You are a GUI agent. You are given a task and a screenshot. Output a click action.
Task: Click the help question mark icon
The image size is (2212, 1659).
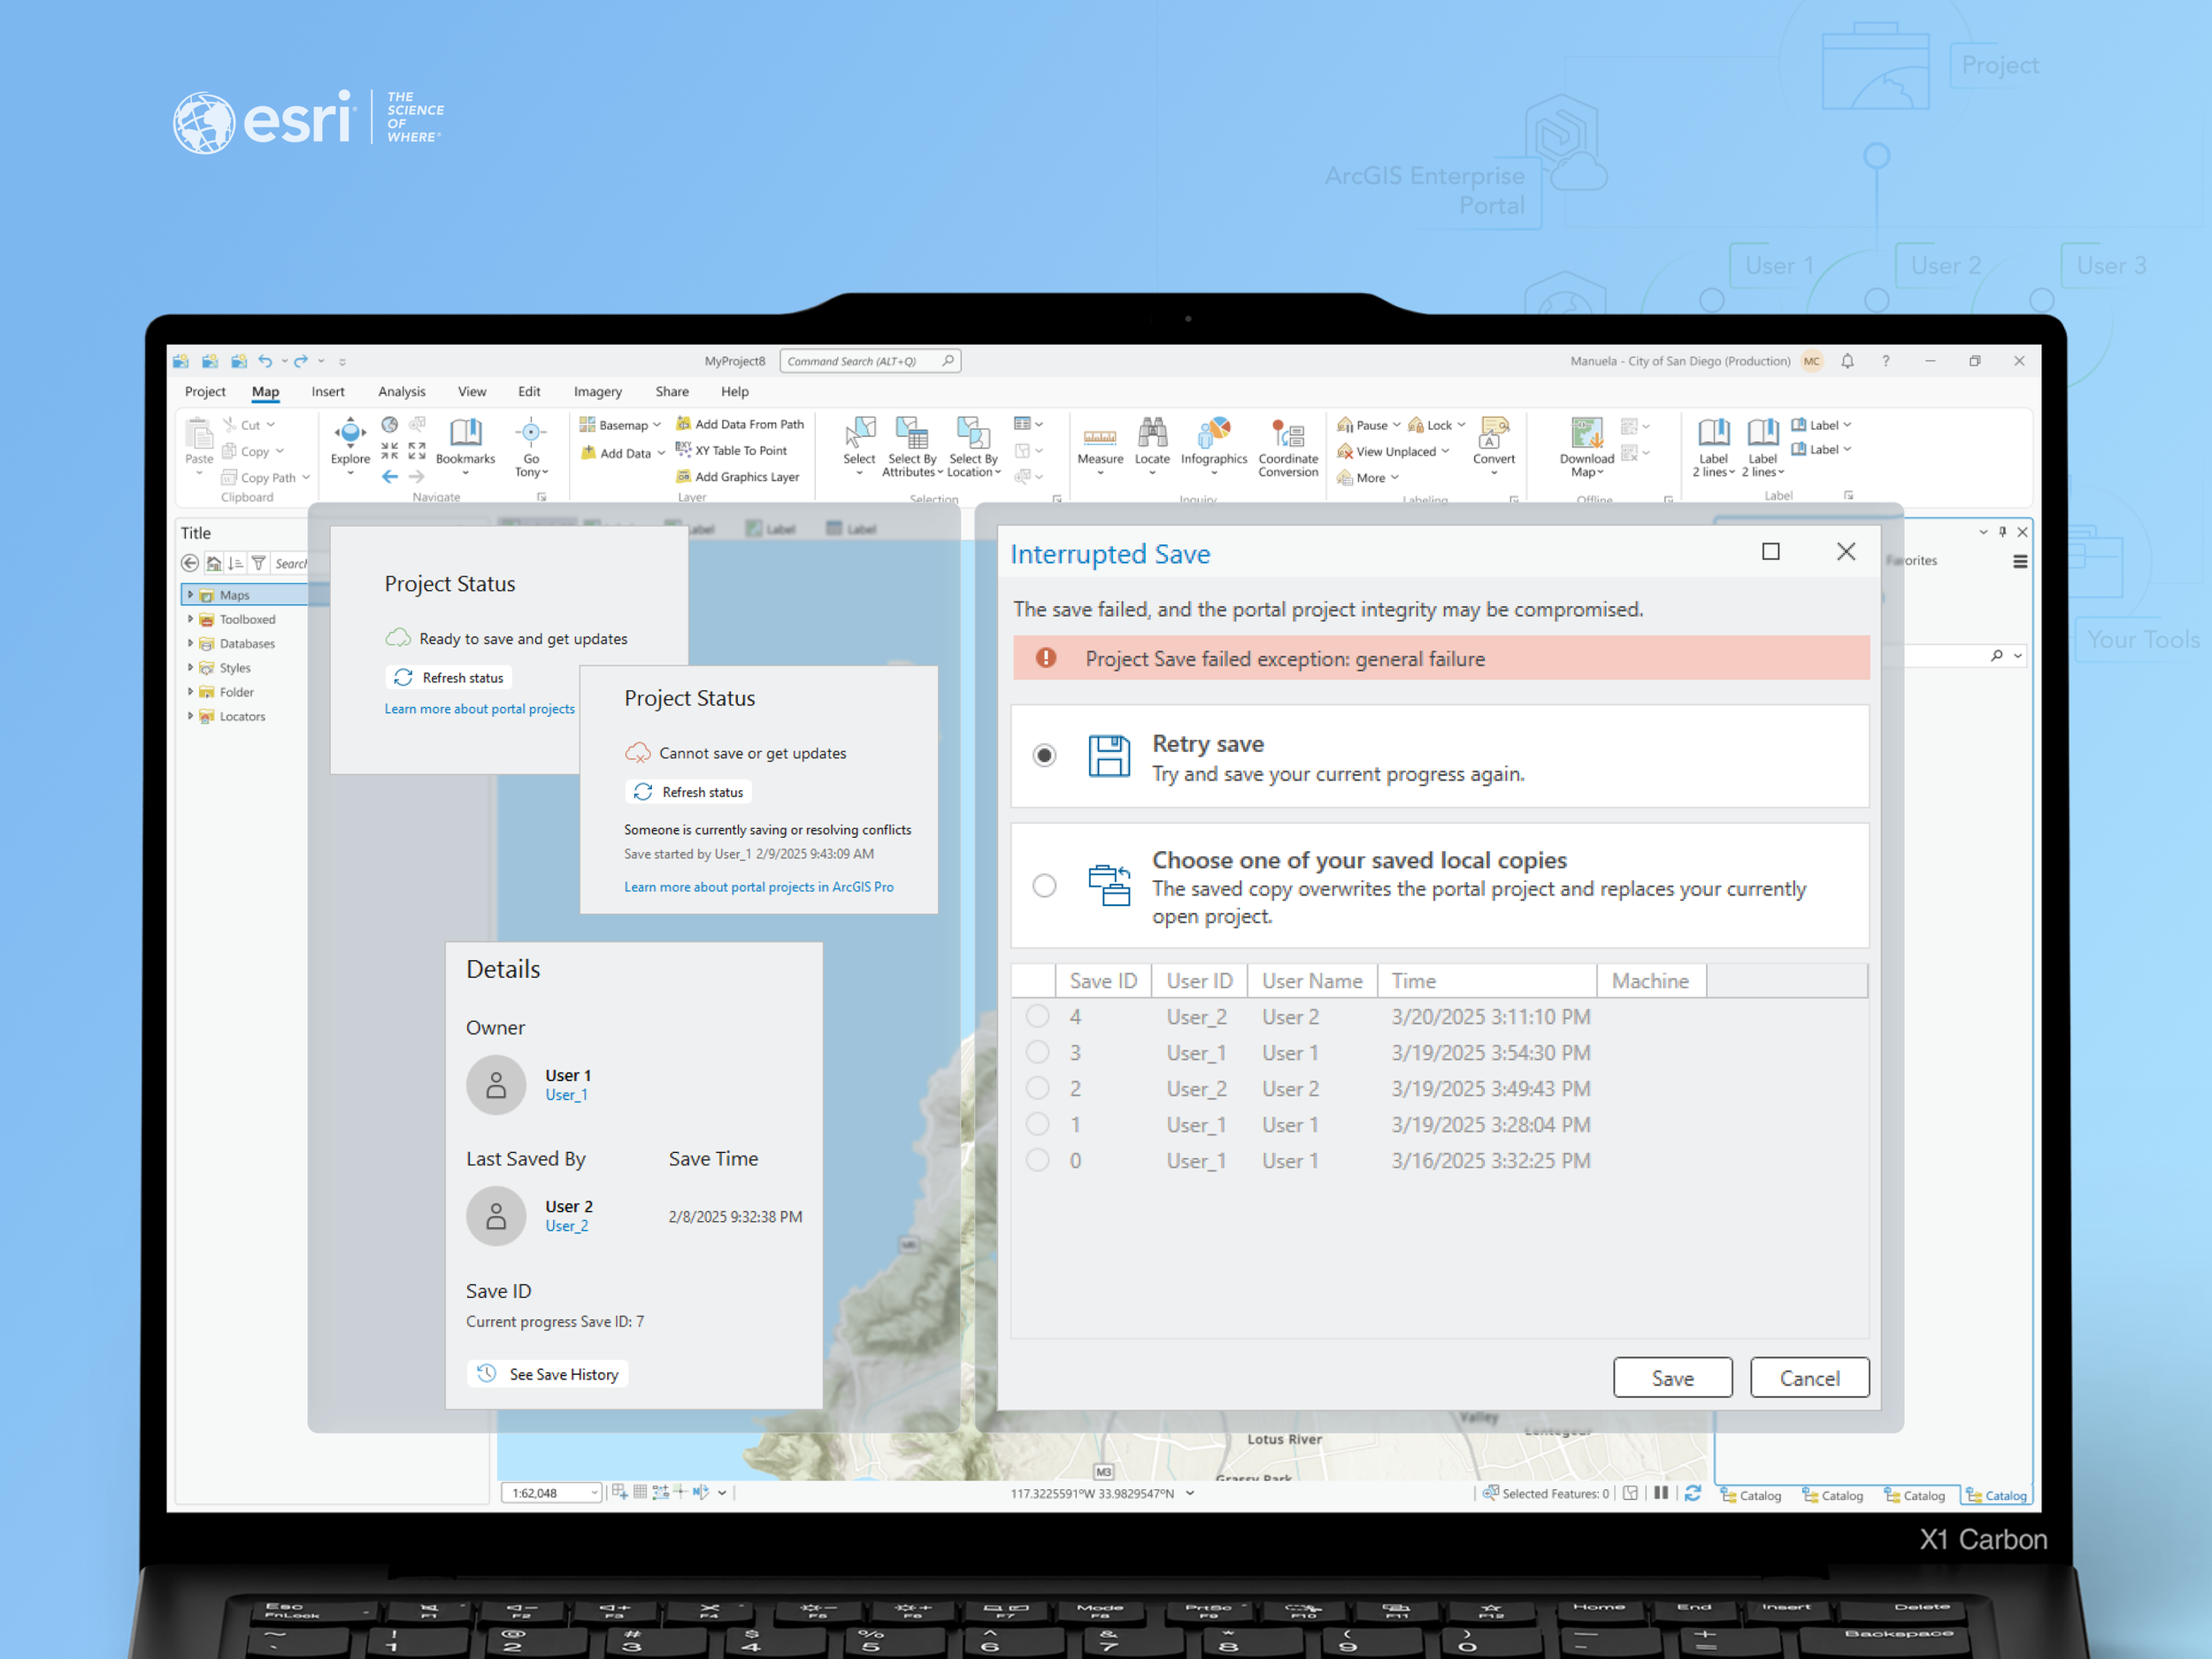[1886, 361]
